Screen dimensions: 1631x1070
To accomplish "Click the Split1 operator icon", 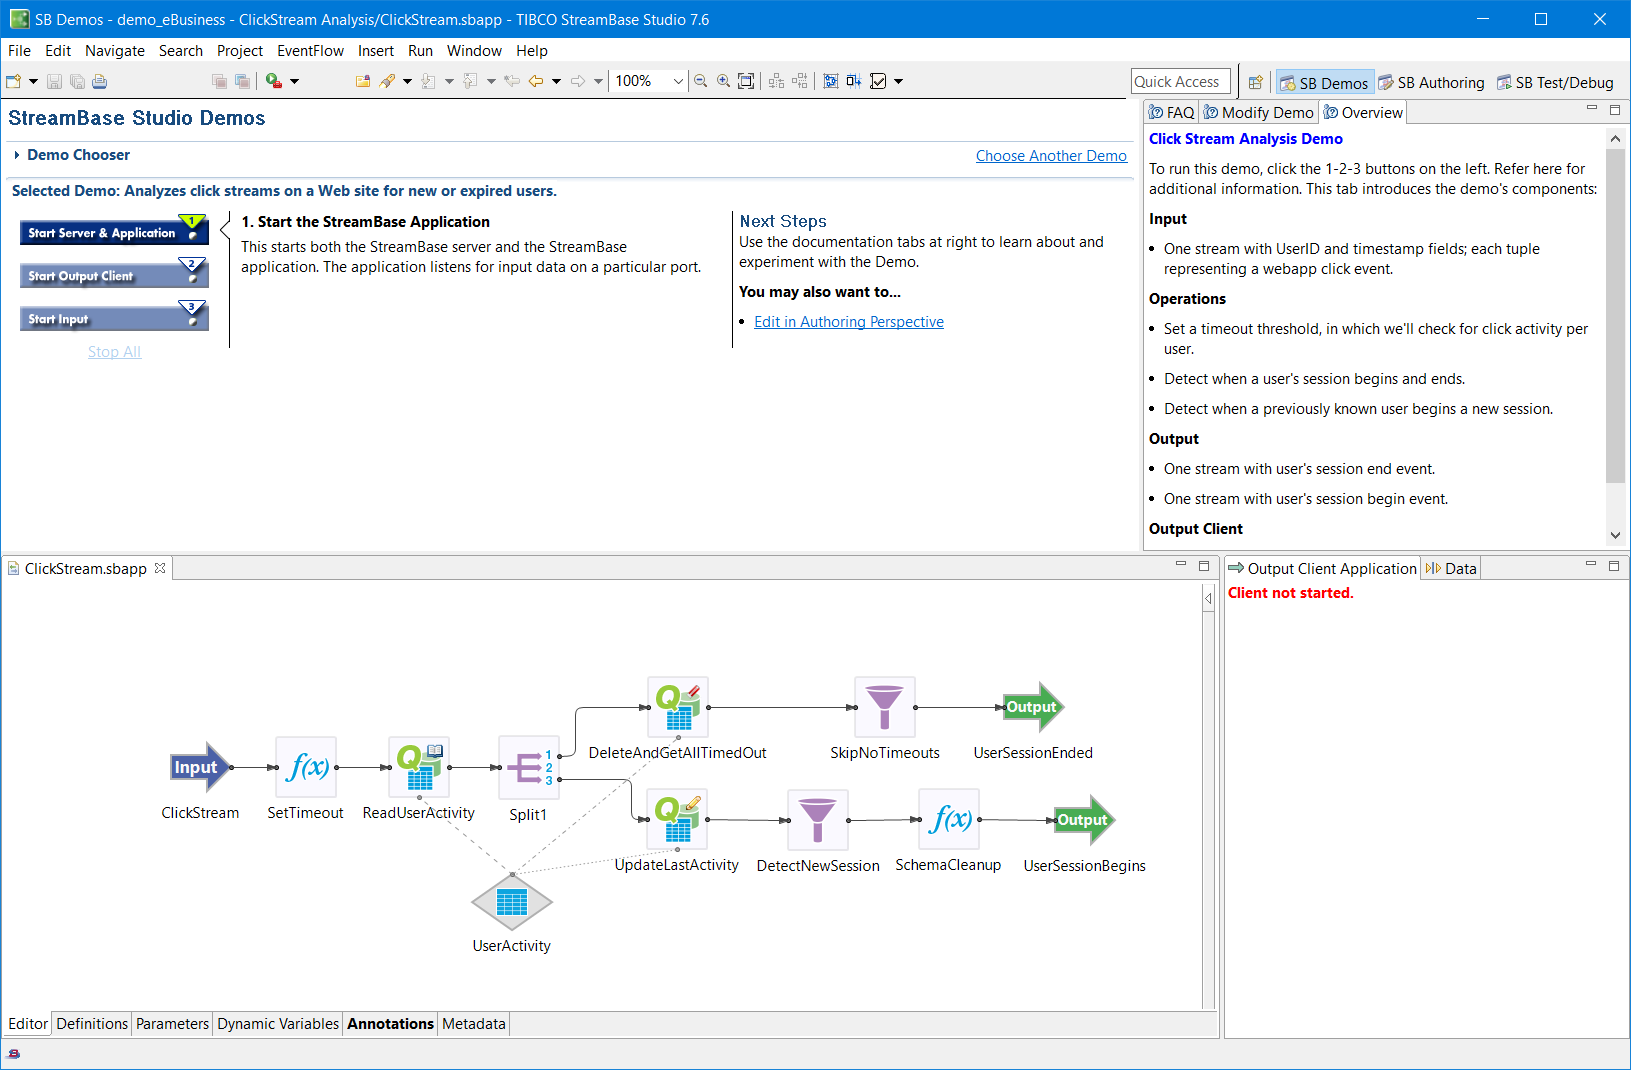I will pyautogui.click(x=528, y=768).
